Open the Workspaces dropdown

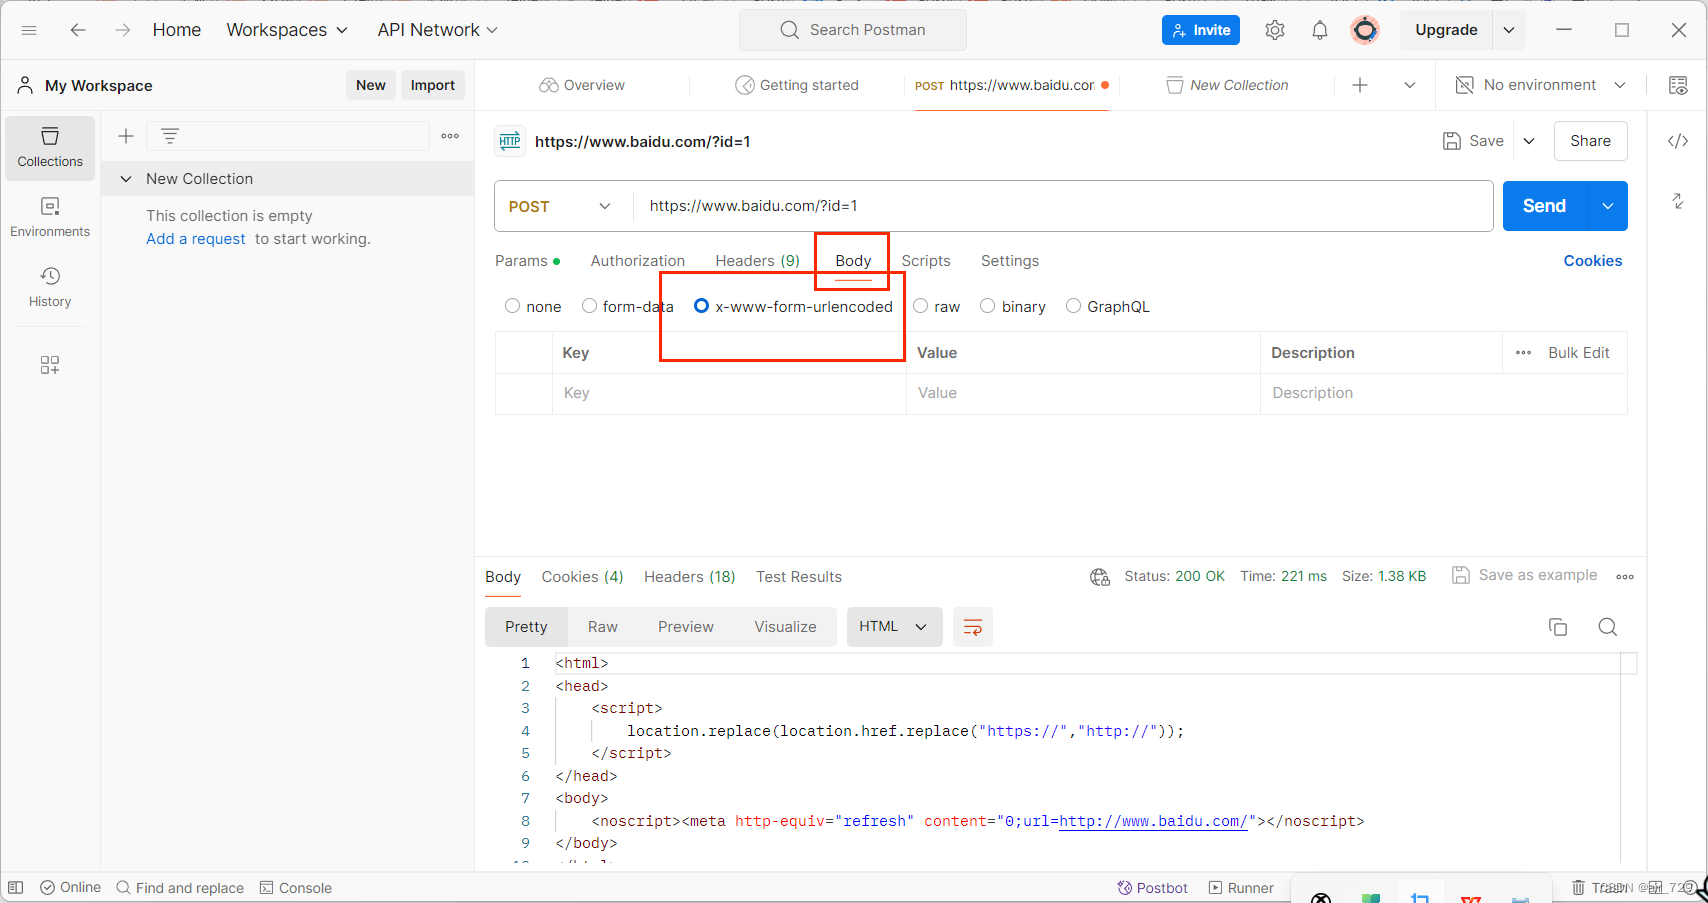tap(287, 30)
